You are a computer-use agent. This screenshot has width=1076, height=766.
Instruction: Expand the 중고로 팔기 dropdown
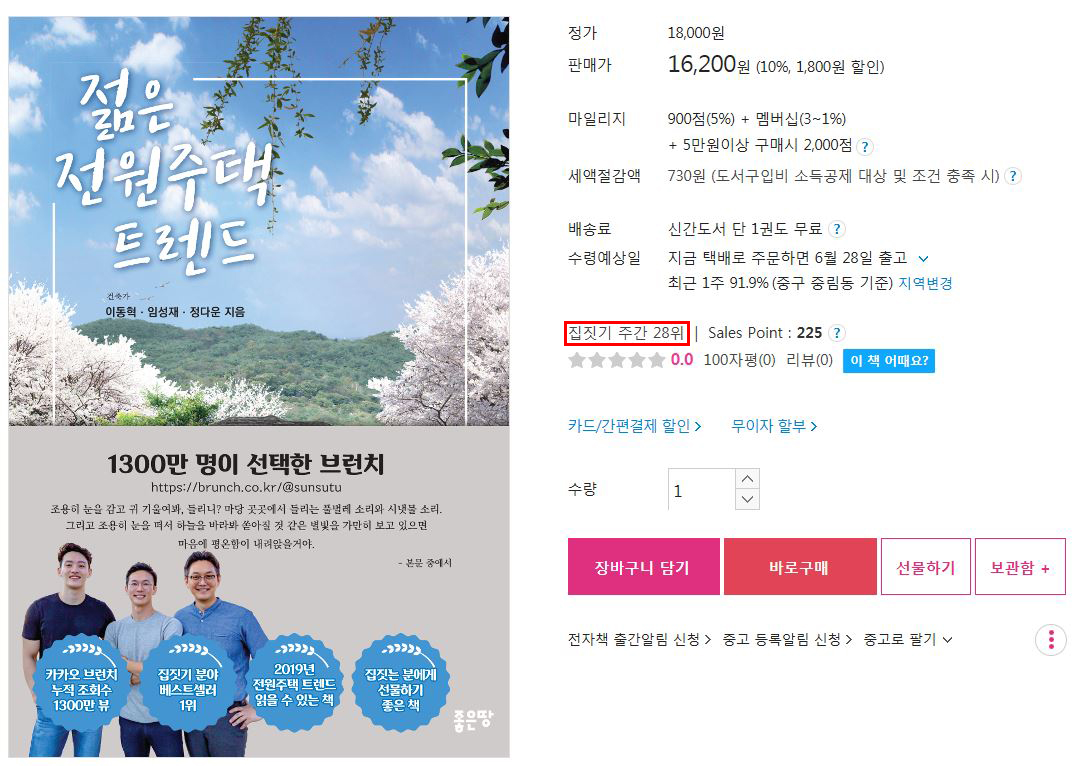pyautogui.click(x=908, y=640)
